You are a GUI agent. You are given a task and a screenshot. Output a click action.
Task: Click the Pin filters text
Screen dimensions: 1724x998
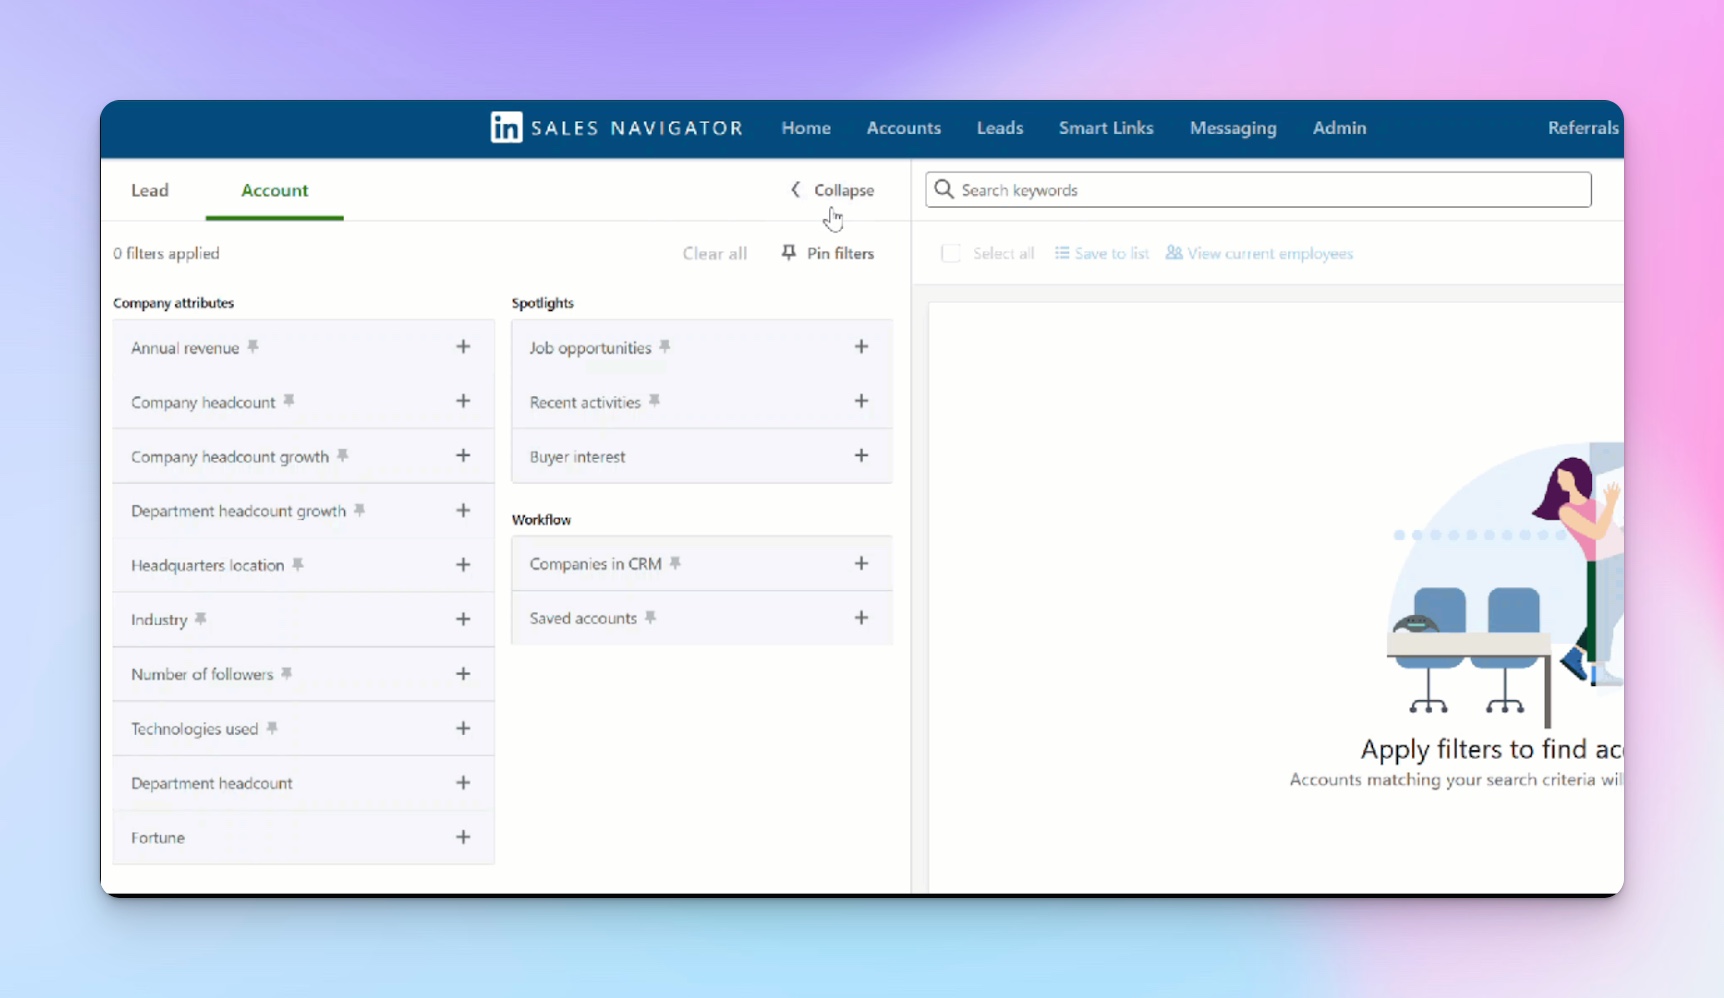841,253
